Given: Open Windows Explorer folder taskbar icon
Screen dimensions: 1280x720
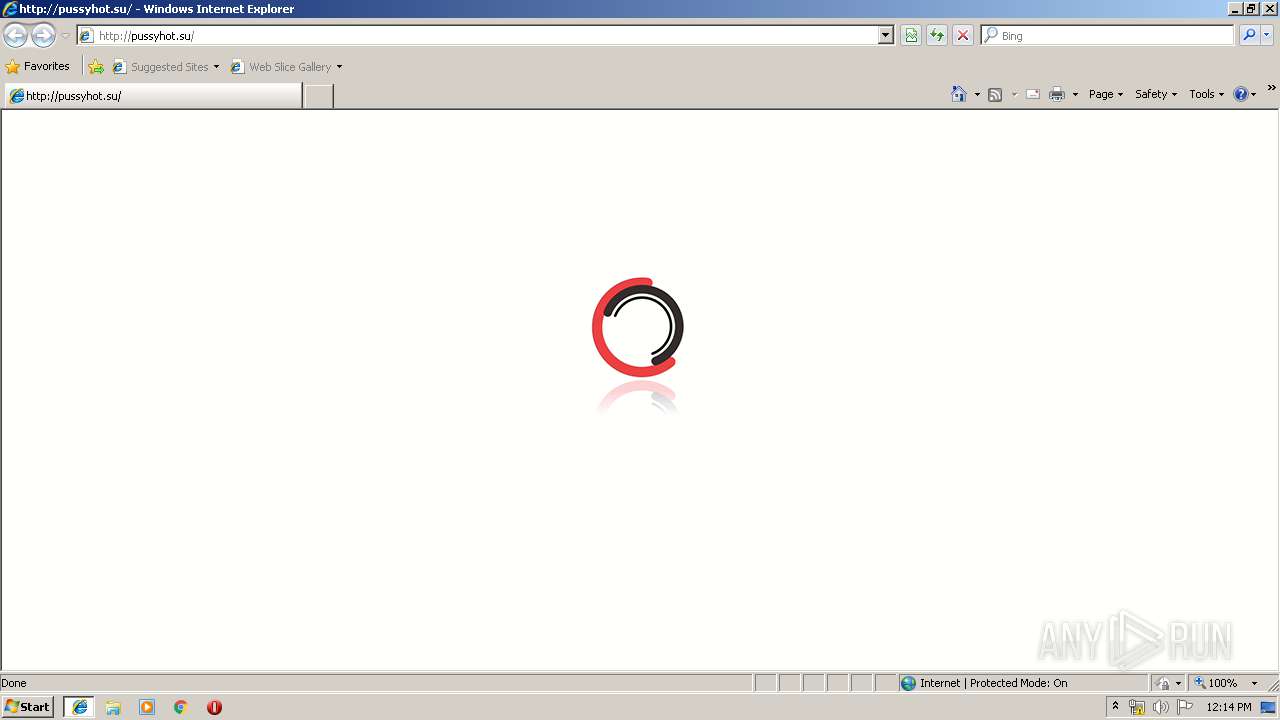Looking at the screenshot, I should (113, 707).
